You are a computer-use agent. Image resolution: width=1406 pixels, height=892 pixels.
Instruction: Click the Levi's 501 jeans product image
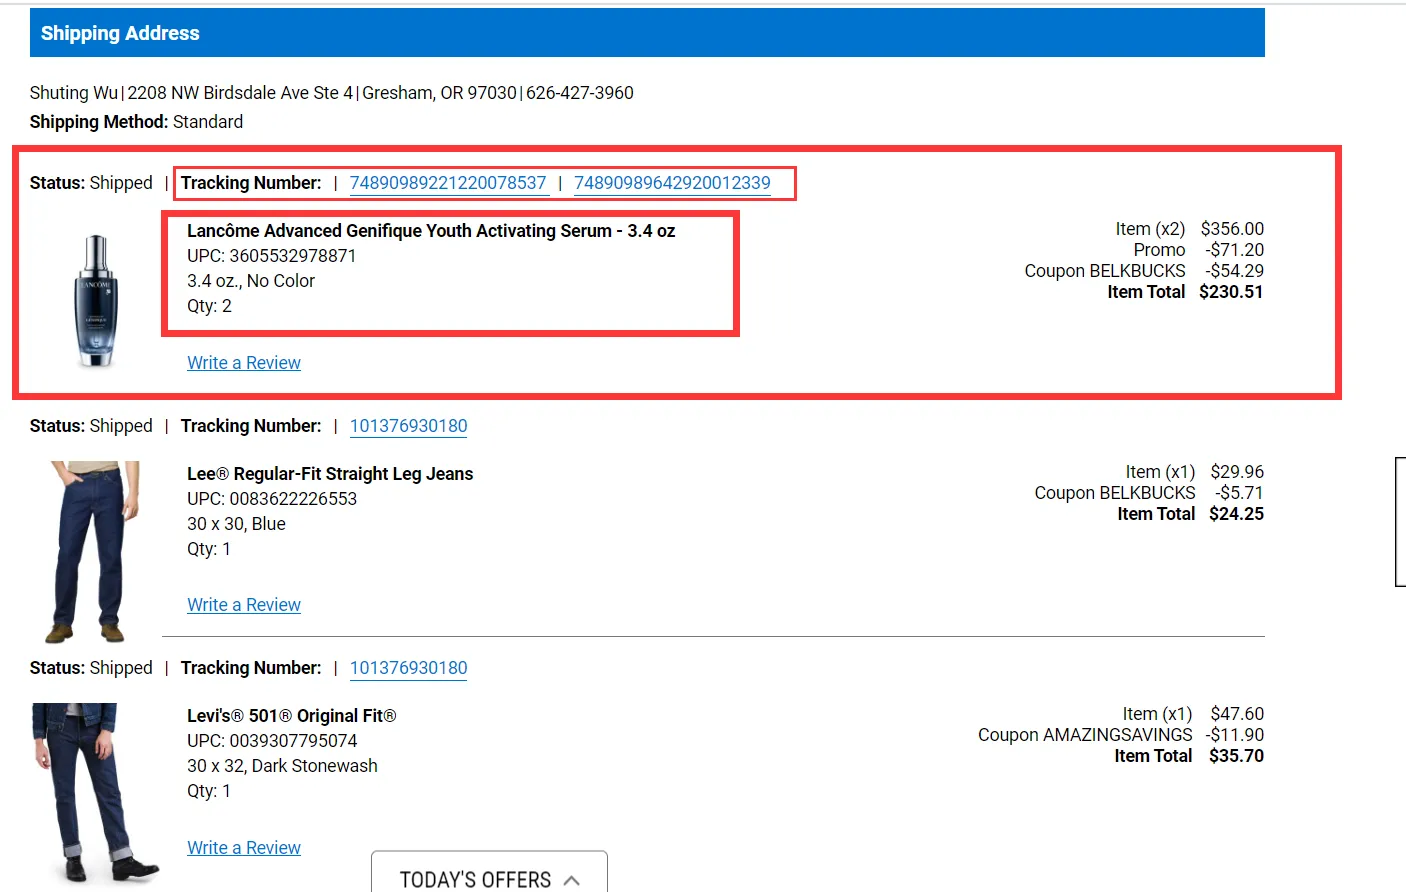93,792
